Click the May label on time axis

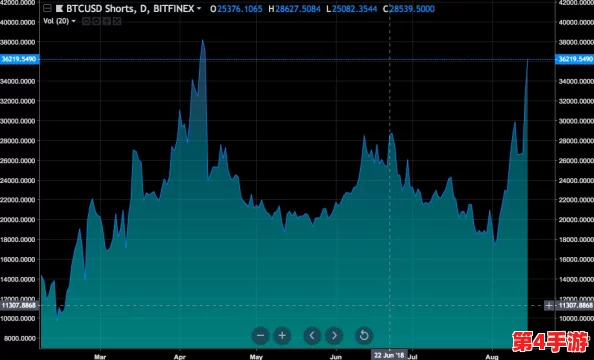coord(256,357)
